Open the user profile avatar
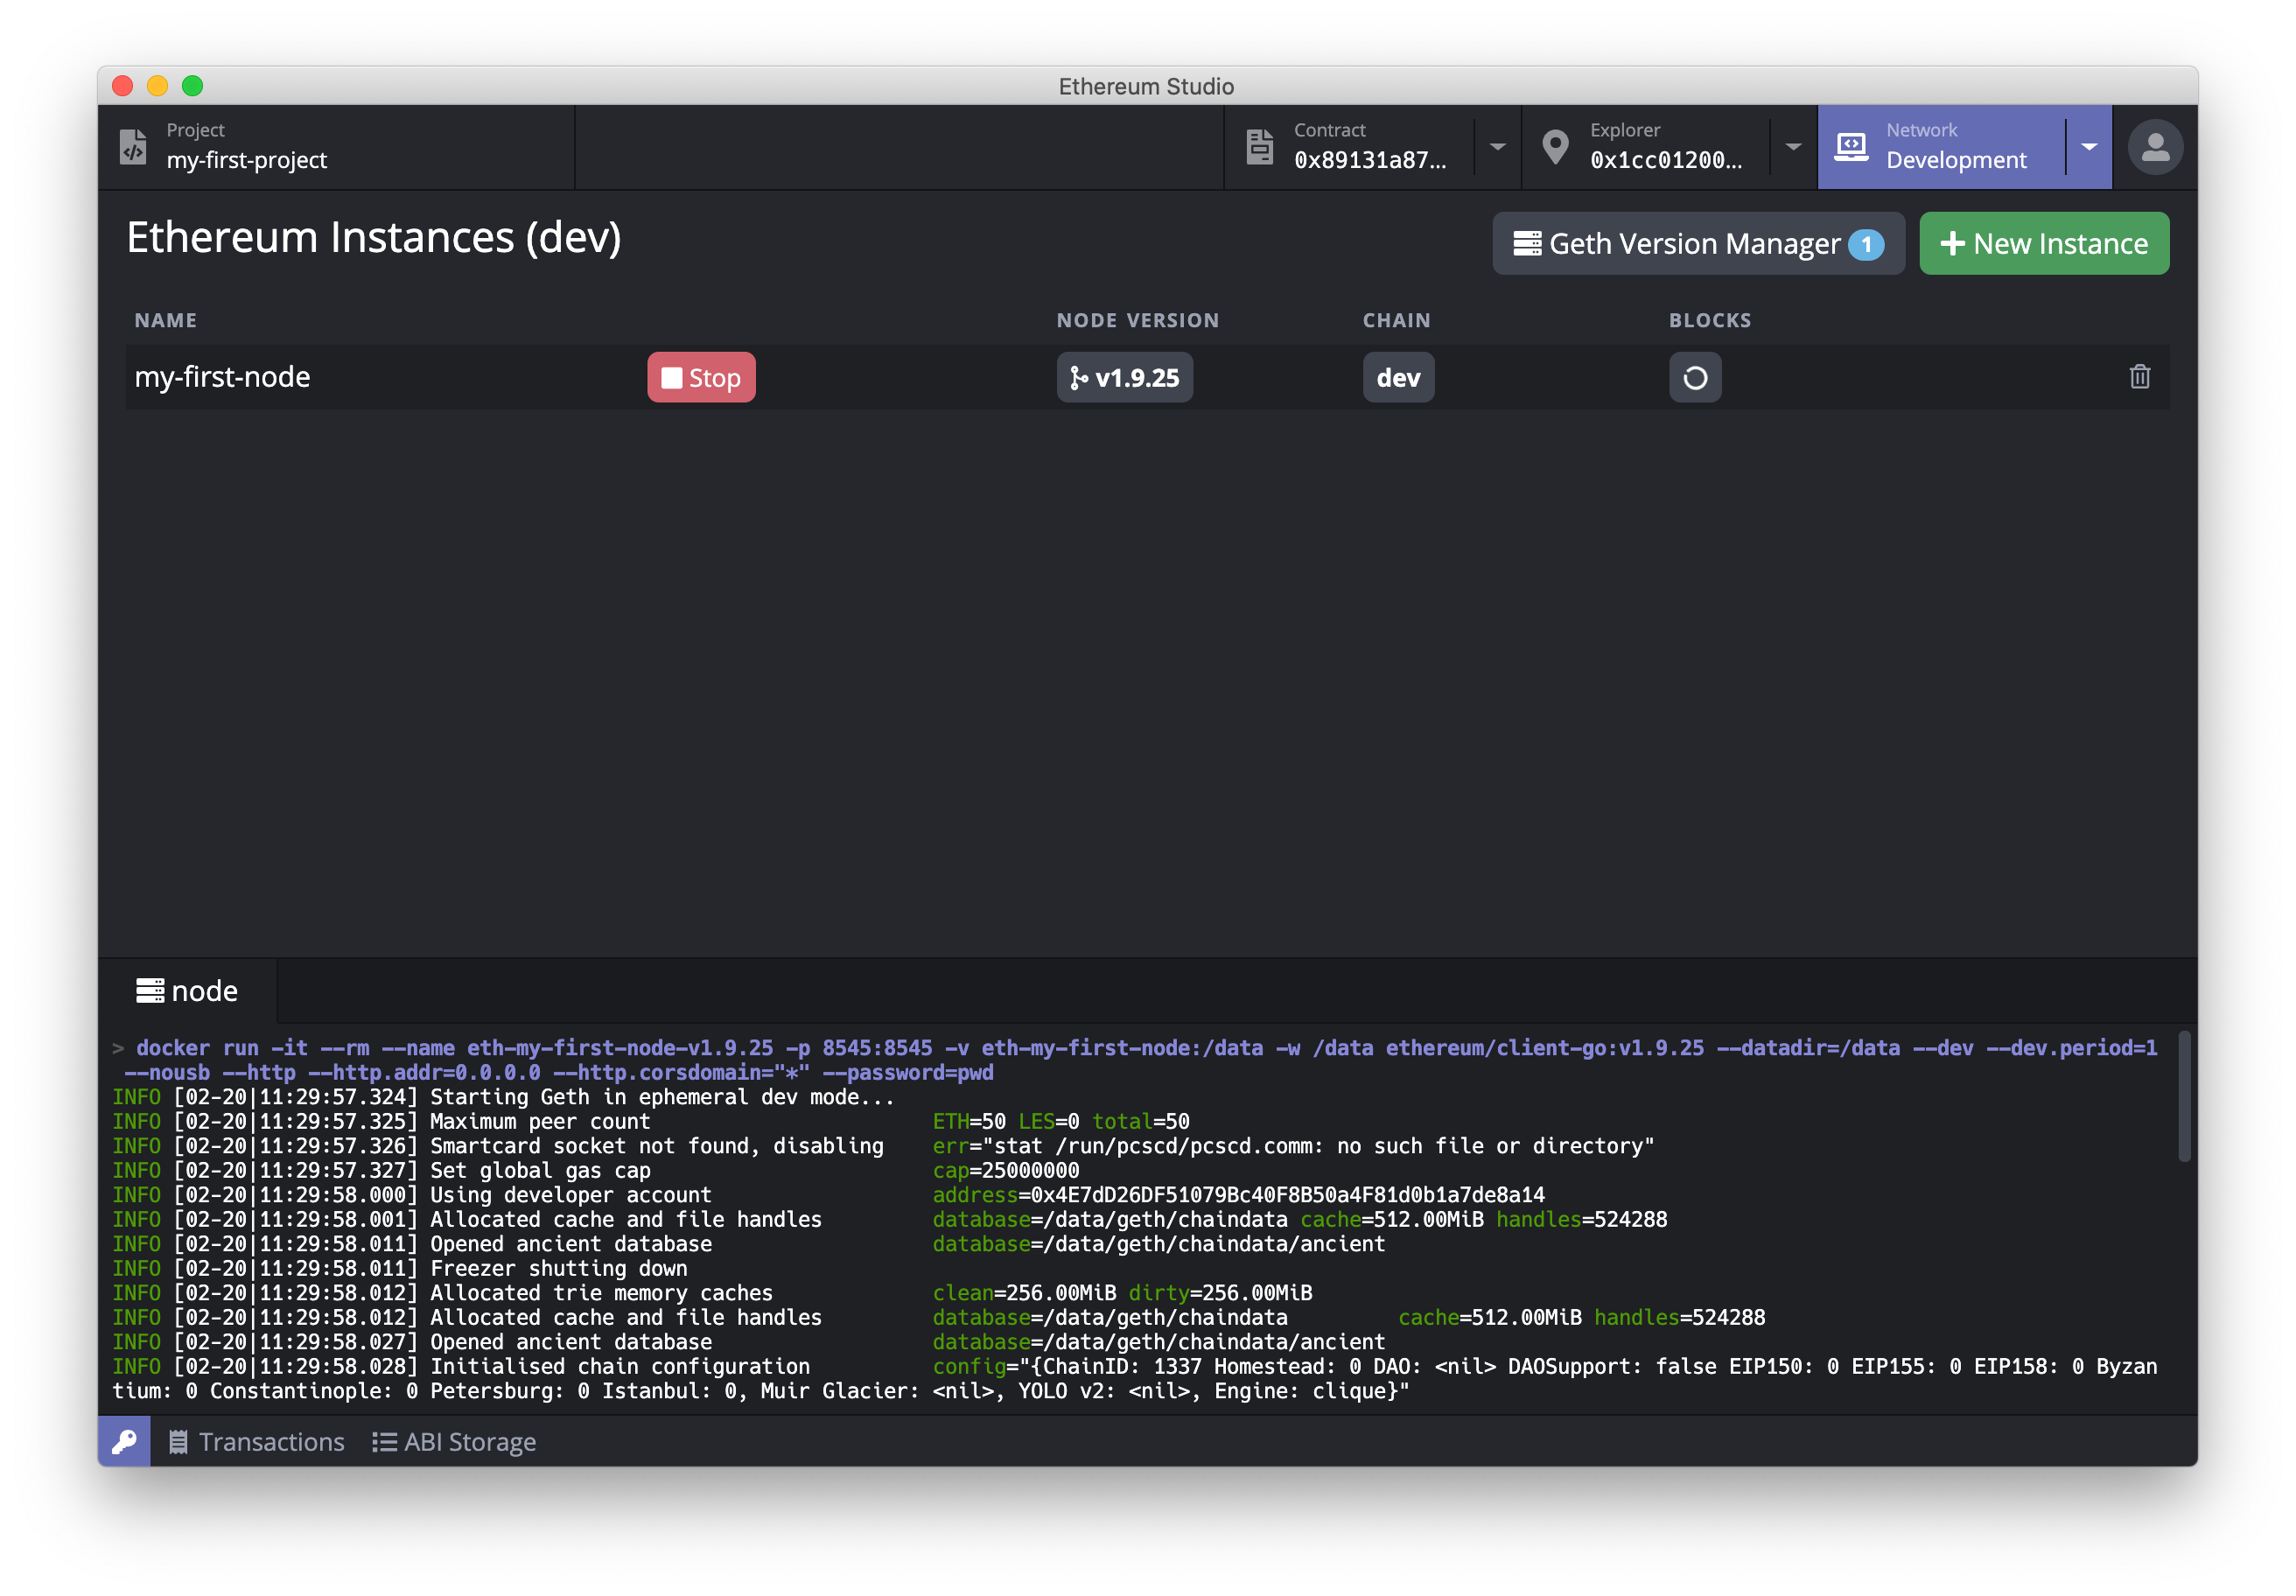 point(2155,147)
